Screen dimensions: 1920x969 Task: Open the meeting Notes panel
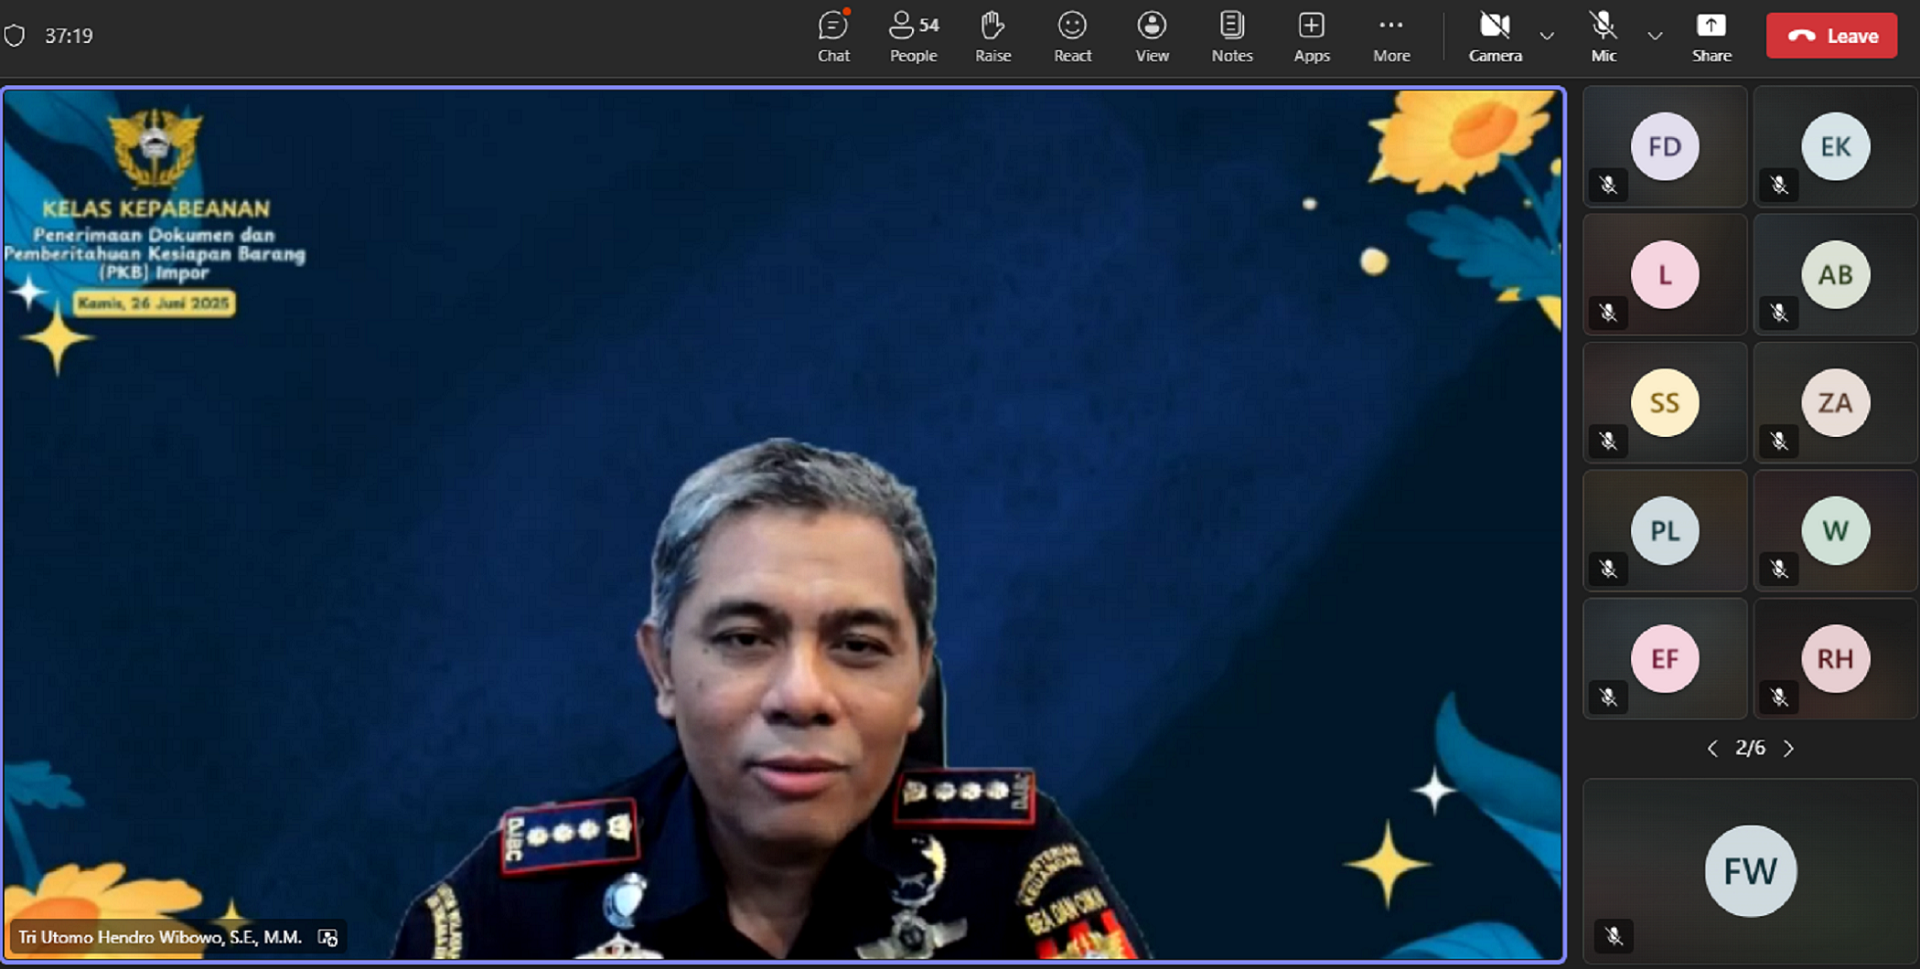pyautogui.click(x=1231, y=35)
